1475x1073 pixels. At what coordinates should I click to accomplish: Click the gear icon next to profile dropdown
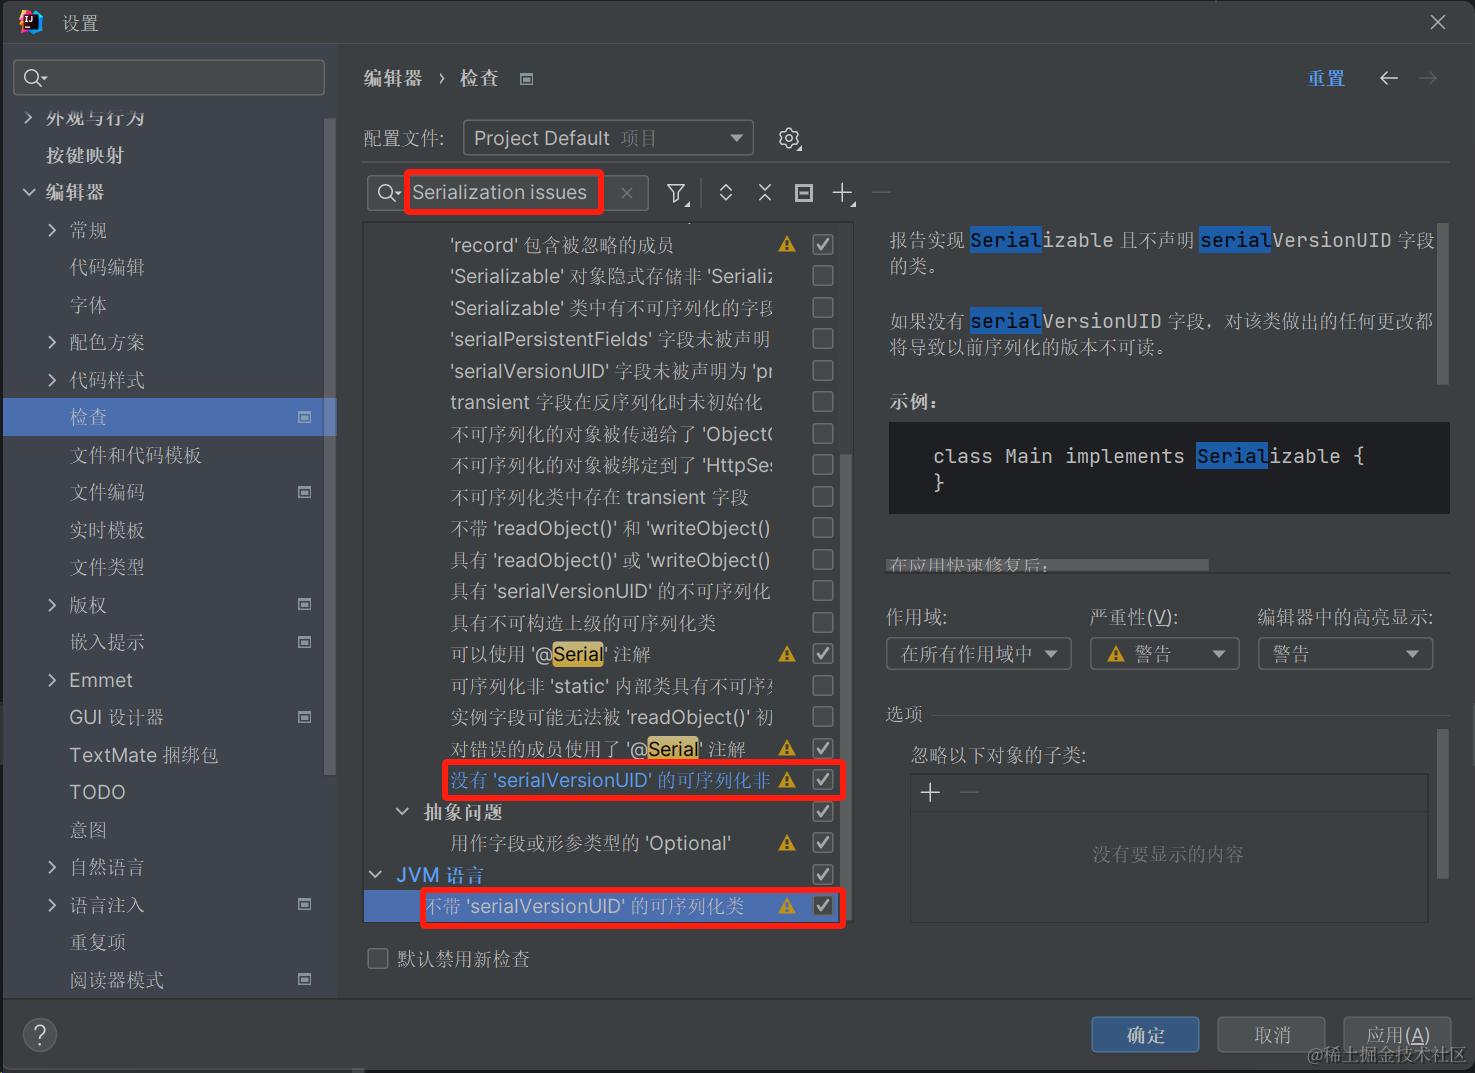(790, 138)
